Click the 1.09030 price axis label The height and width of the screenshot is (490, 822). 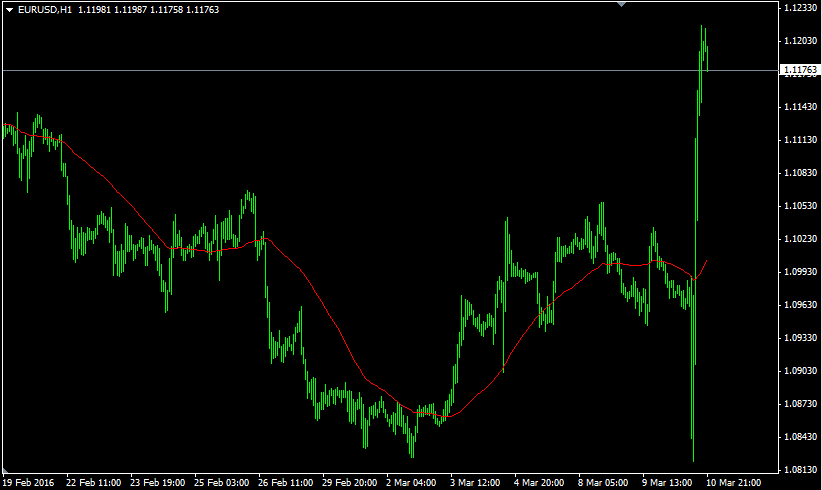click(801, 371)
